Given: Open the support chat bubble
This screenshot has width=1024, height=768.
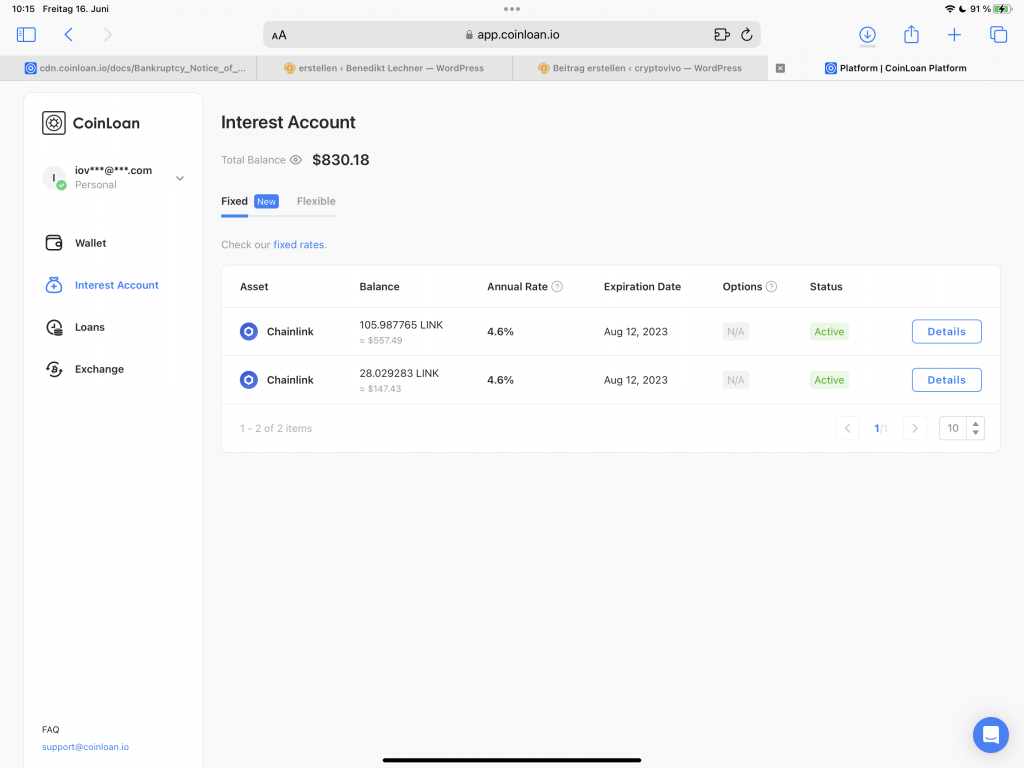Looking at the screenshot, I should (x=991, y=735).
